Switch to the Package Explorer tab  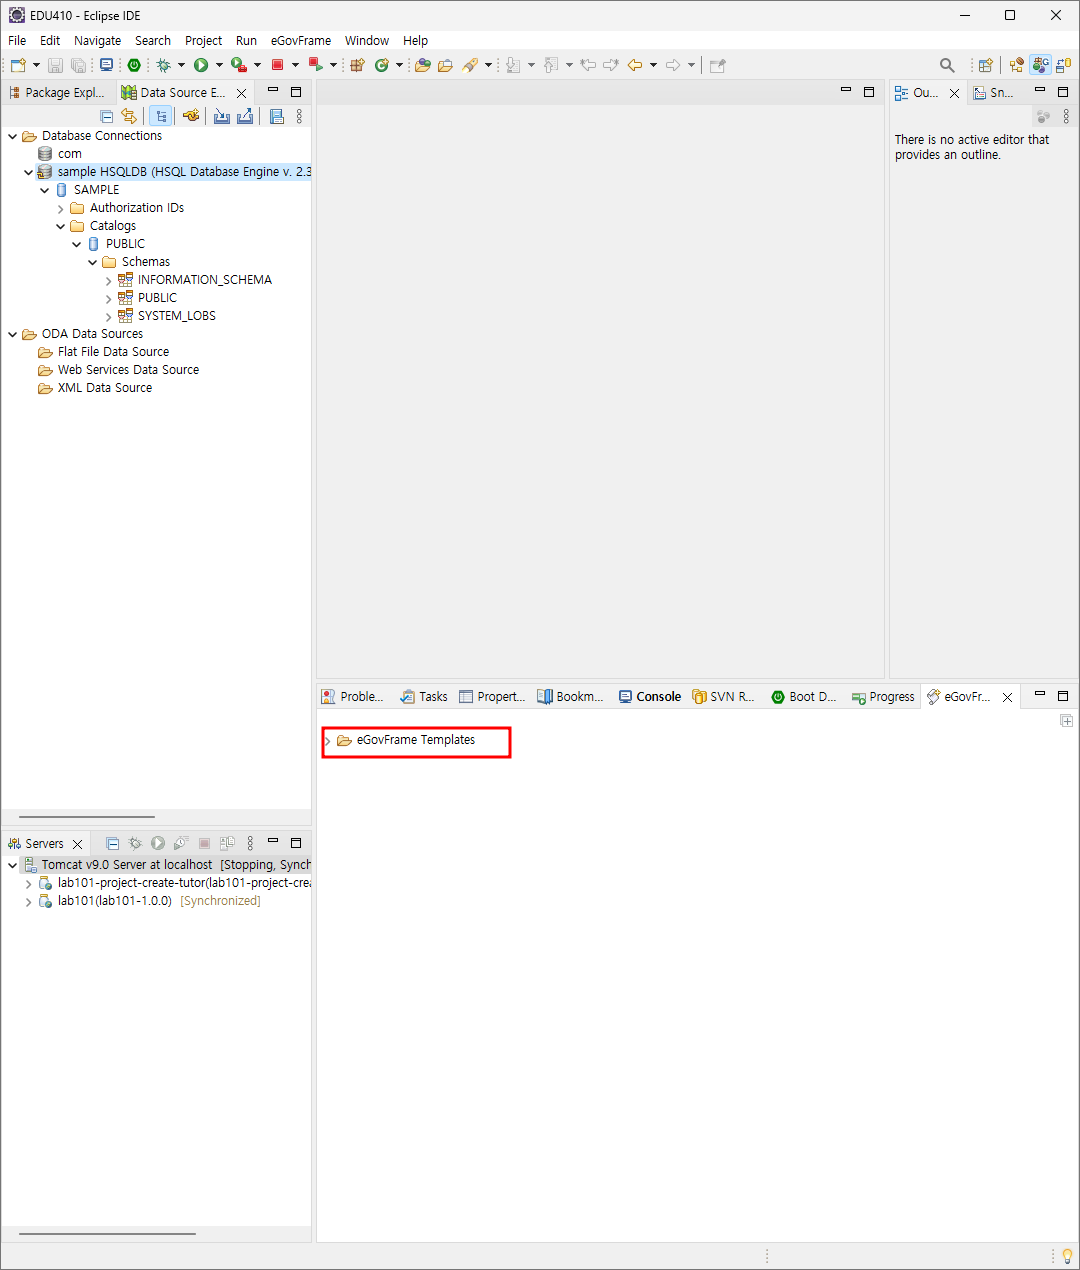pos(57,93)
